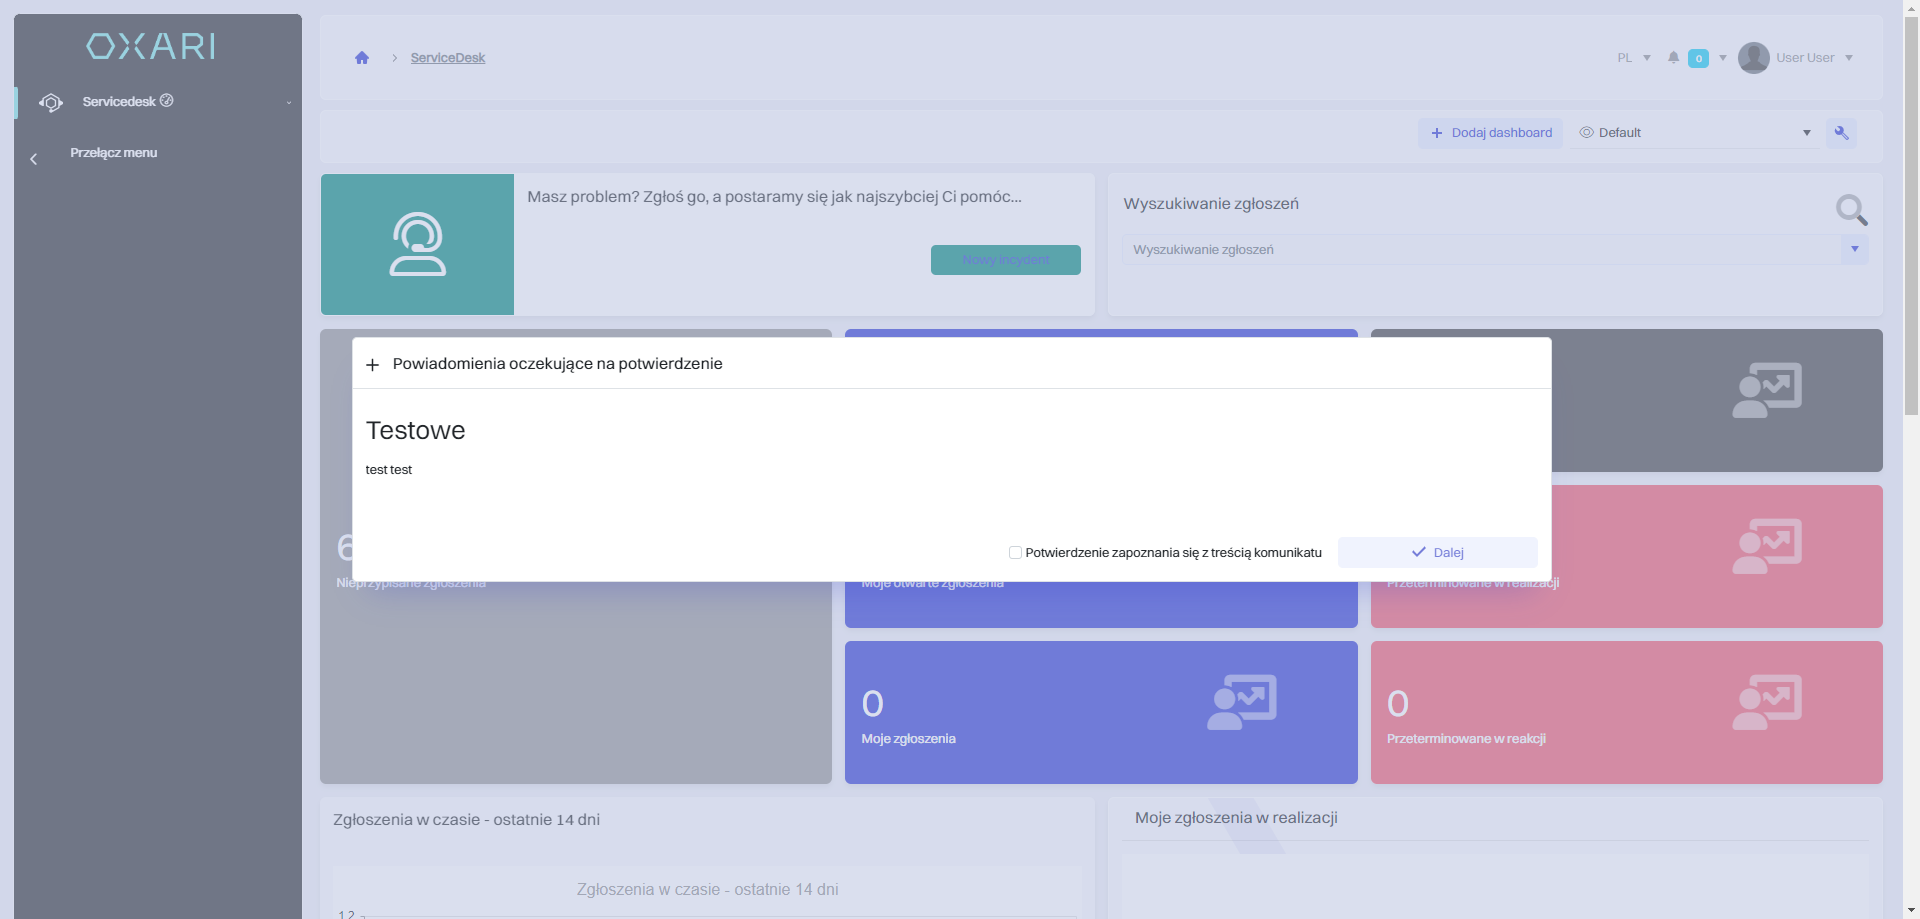The height and width of the screenshot is (919, 1920).
Task: Open dashboard settings wrench icon
Action: 1841,133
